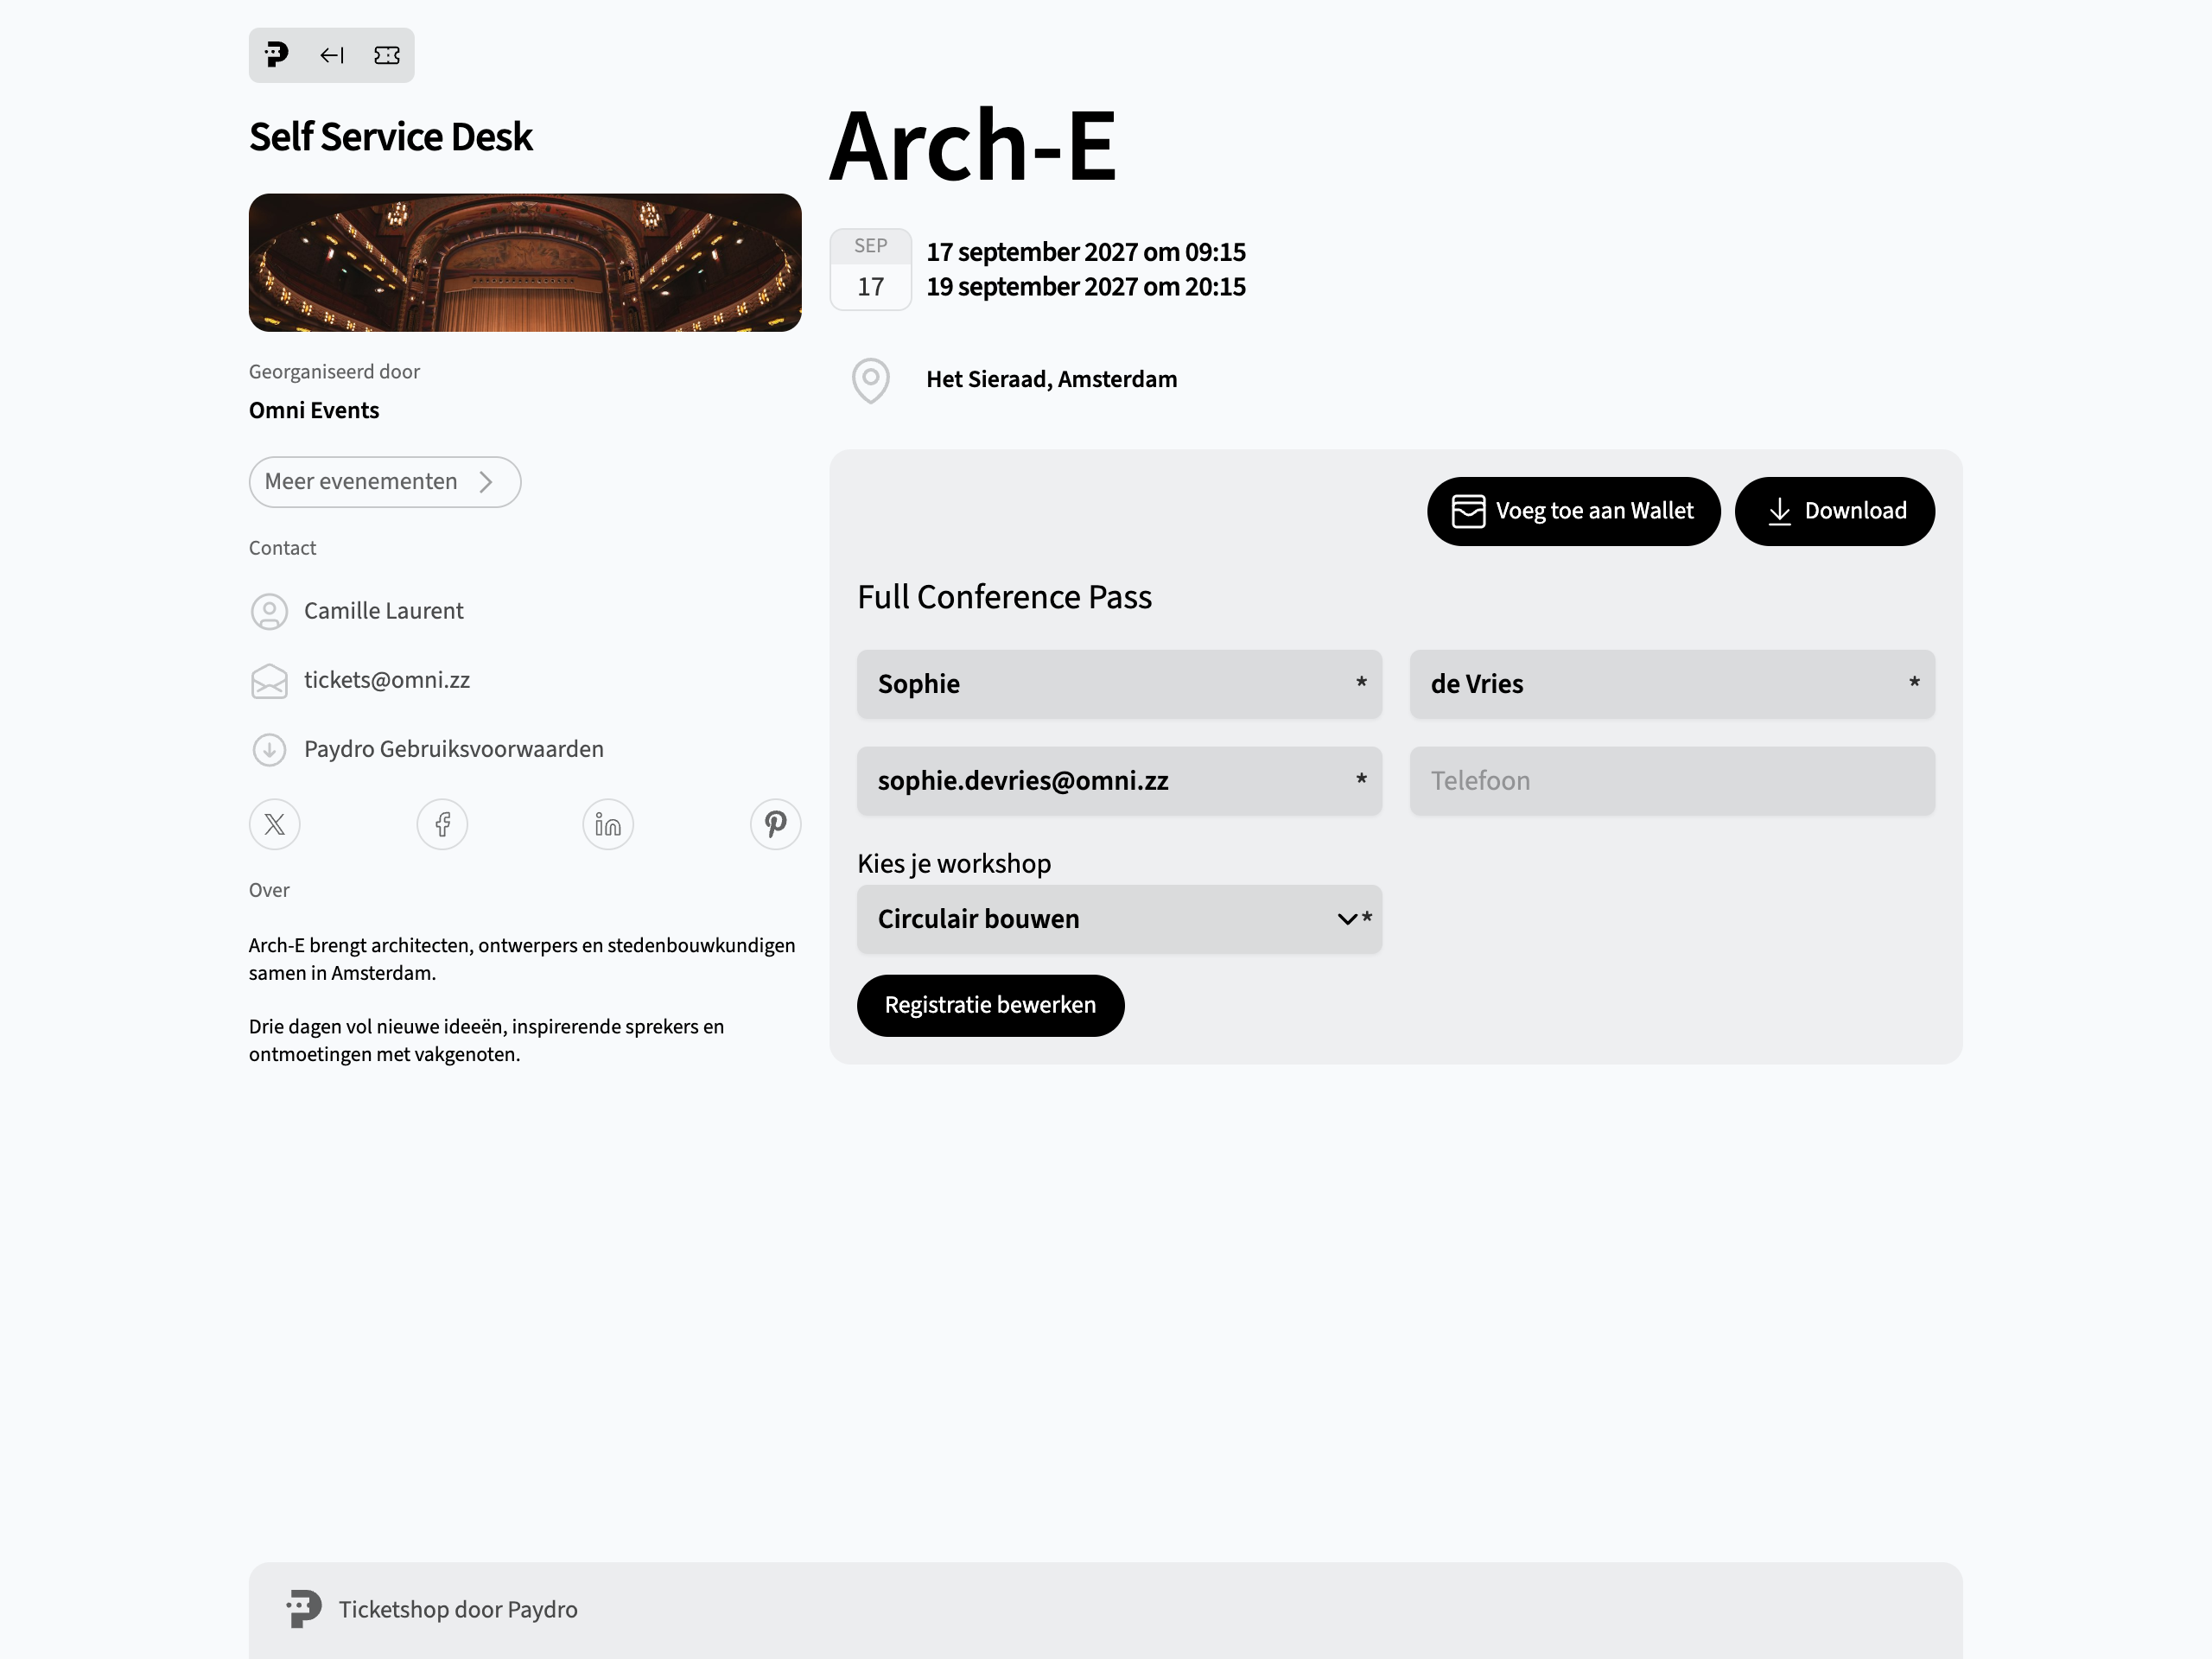Click the download icon beside Paydro Gebruiksvoorwaarden
Viewport: 2212px width, 1659px height.
point(269,749)
